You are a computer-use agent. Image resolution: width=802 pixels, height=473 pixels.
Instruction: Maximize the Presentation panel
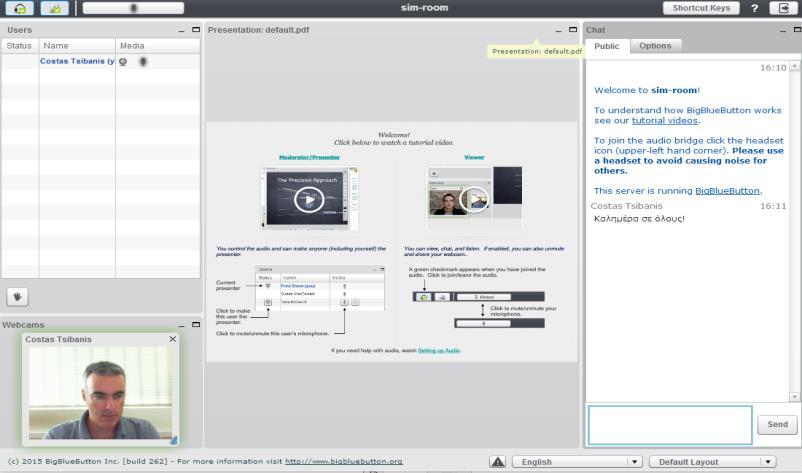[573, 30]
